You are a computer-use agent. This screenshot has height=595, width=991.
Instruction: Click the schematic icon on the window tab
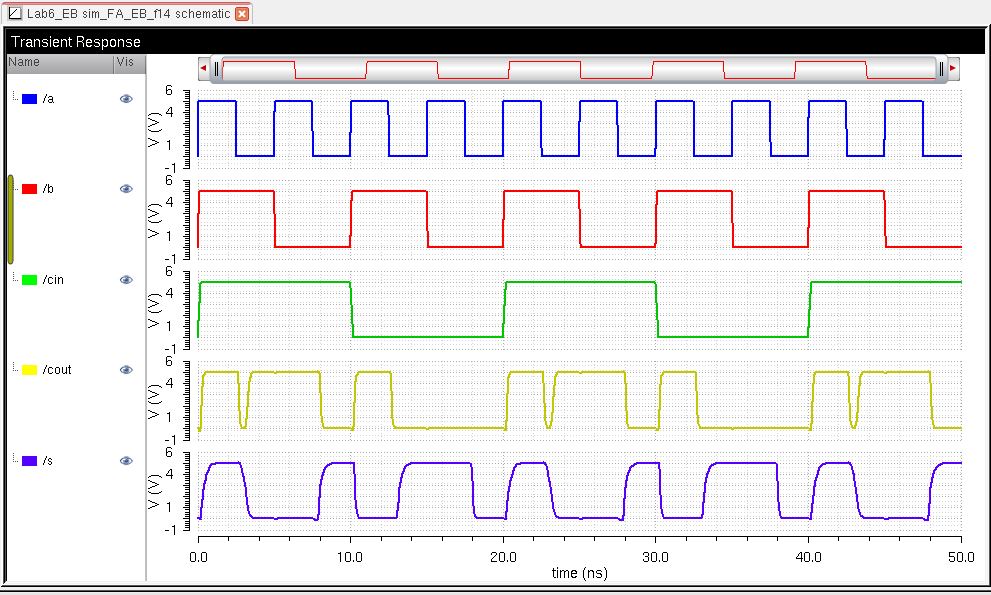tap(14, 14)
